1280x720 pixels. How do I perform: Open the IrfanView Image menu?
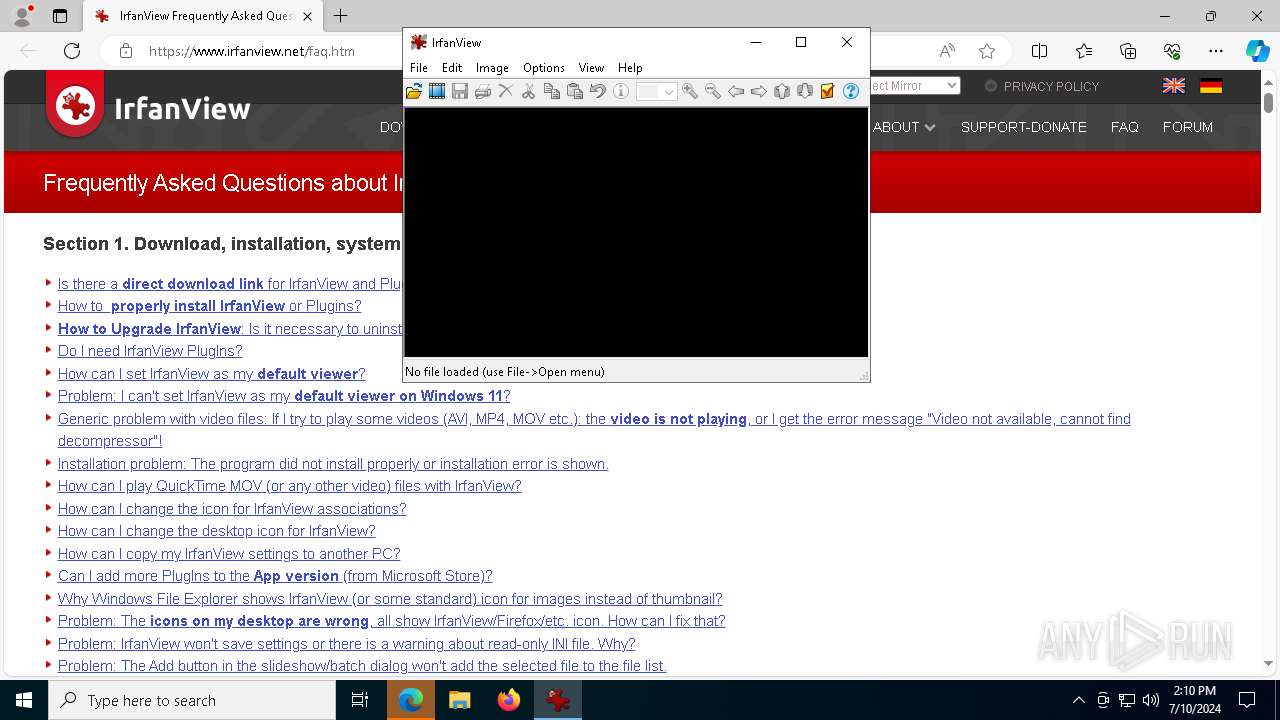(x=492, y=67)
